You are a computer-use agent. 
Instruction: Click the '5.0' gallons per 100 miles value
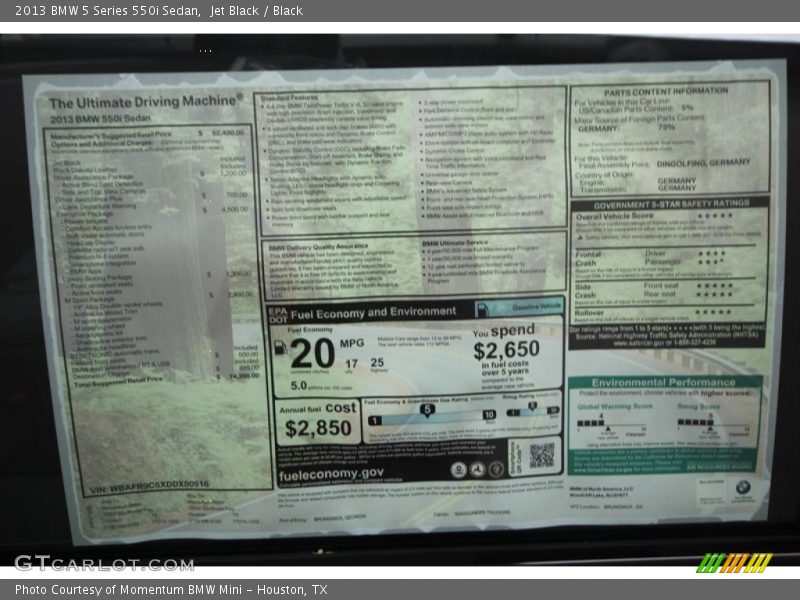click(x=298, y=386)
